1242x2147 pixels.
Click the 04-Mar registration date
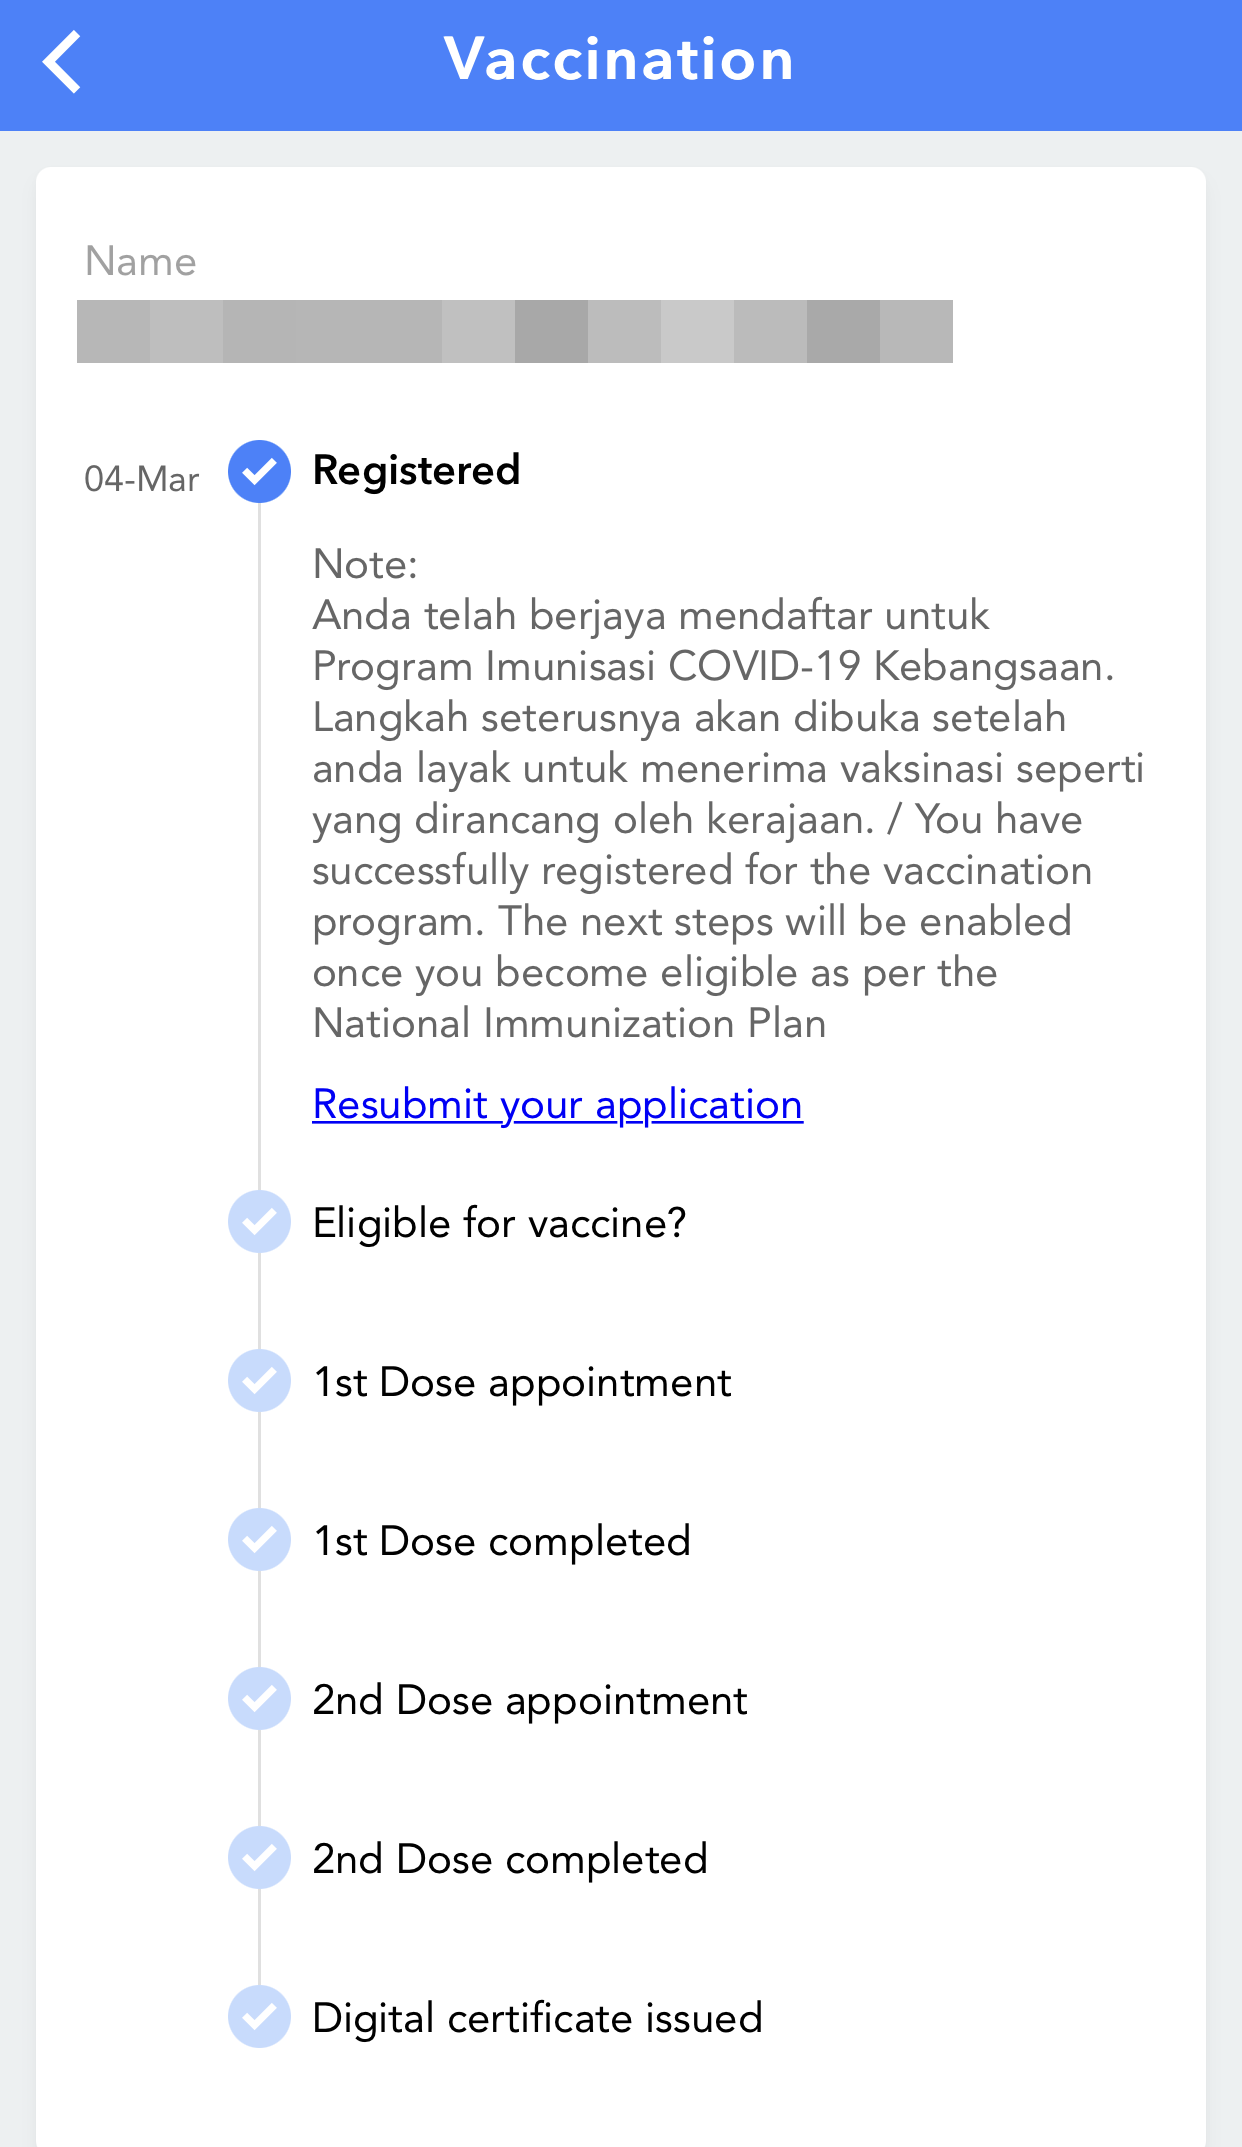[141, 479]
